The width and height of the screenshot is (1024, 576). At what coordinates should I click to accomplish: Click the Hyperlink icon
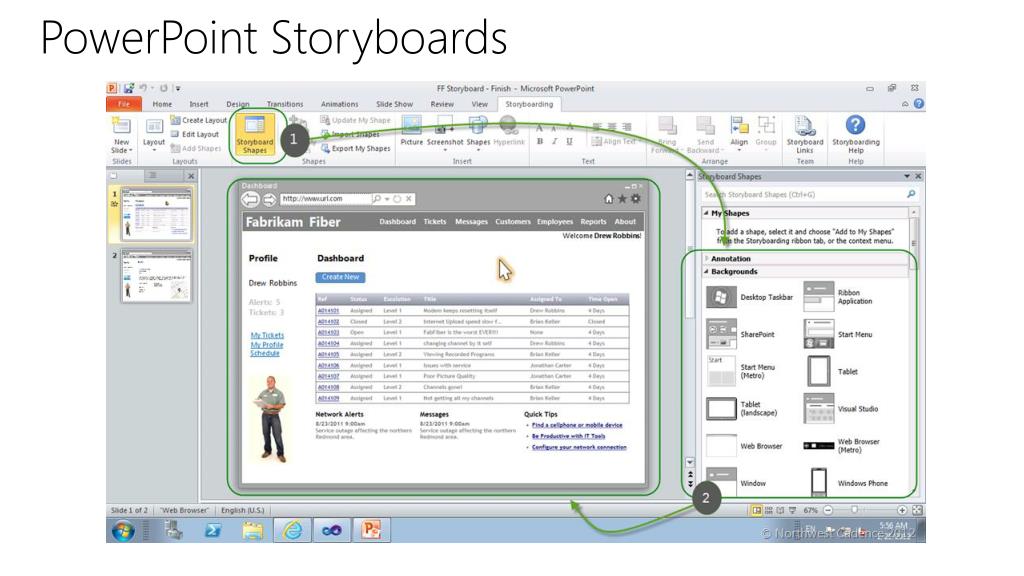pyautogui.click(x=509, y=124)
